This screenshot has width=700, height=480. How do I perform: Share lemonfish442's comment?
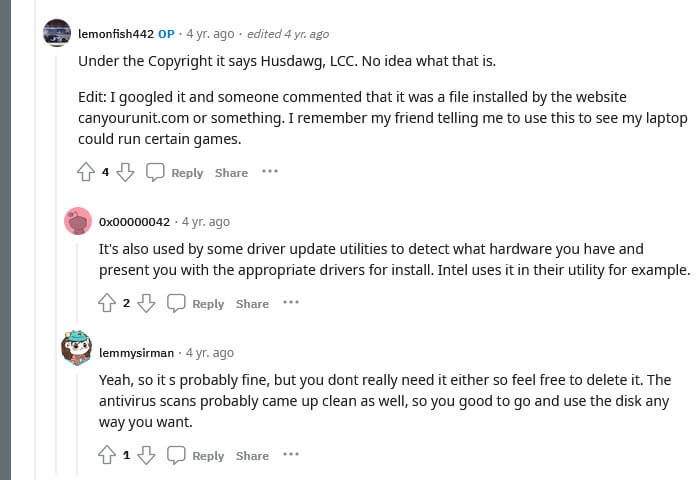point(231,173)
